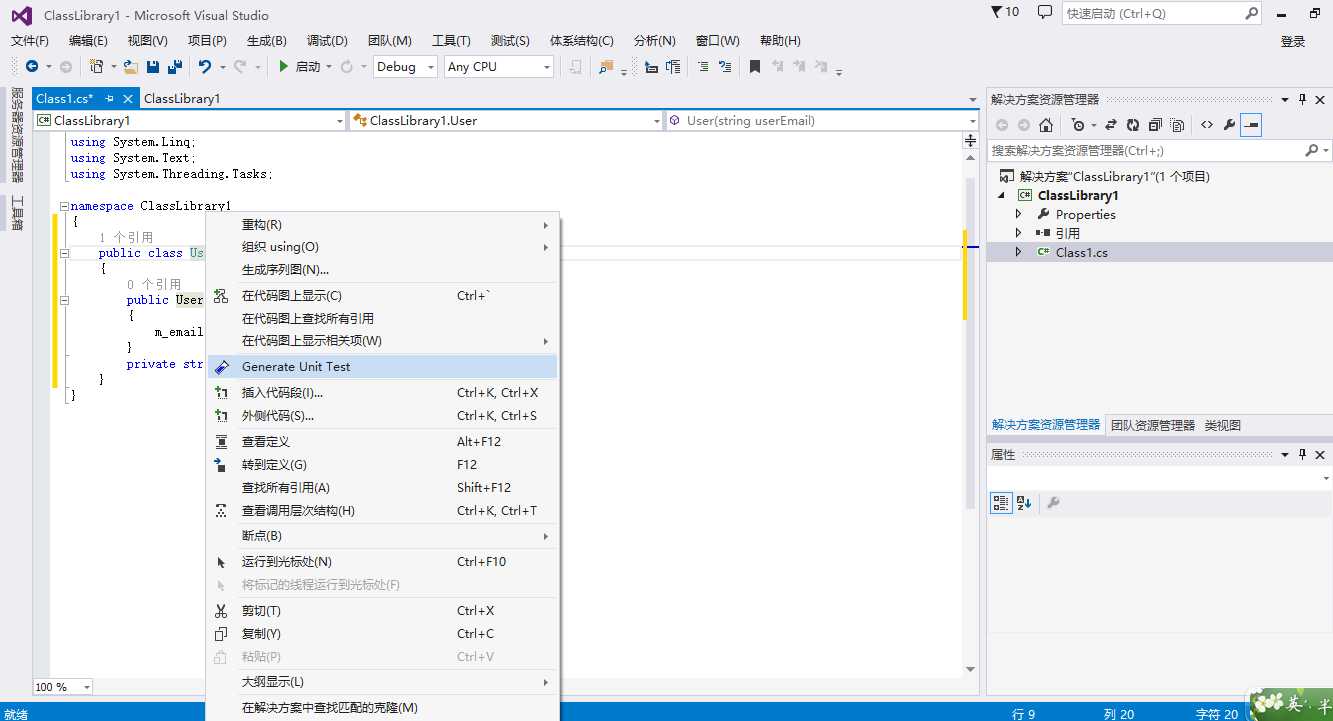Viewport: 1333px width, 721px height.
Task: Click the 快速启动 quick launch search box
Action: click(x=1162, y=13)
